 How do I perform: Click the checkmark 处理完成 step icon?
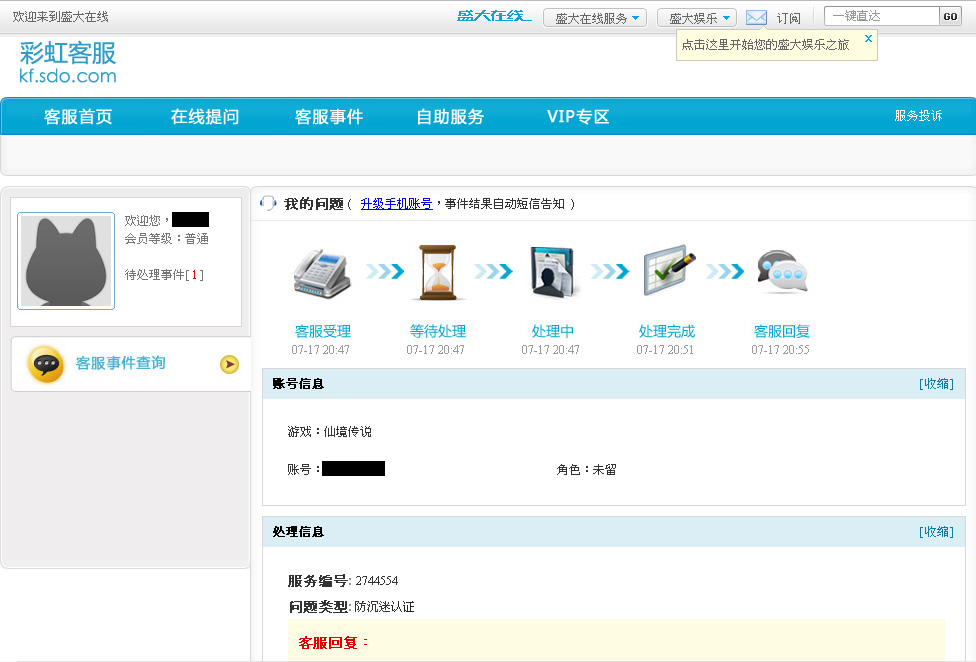point(669,270)
